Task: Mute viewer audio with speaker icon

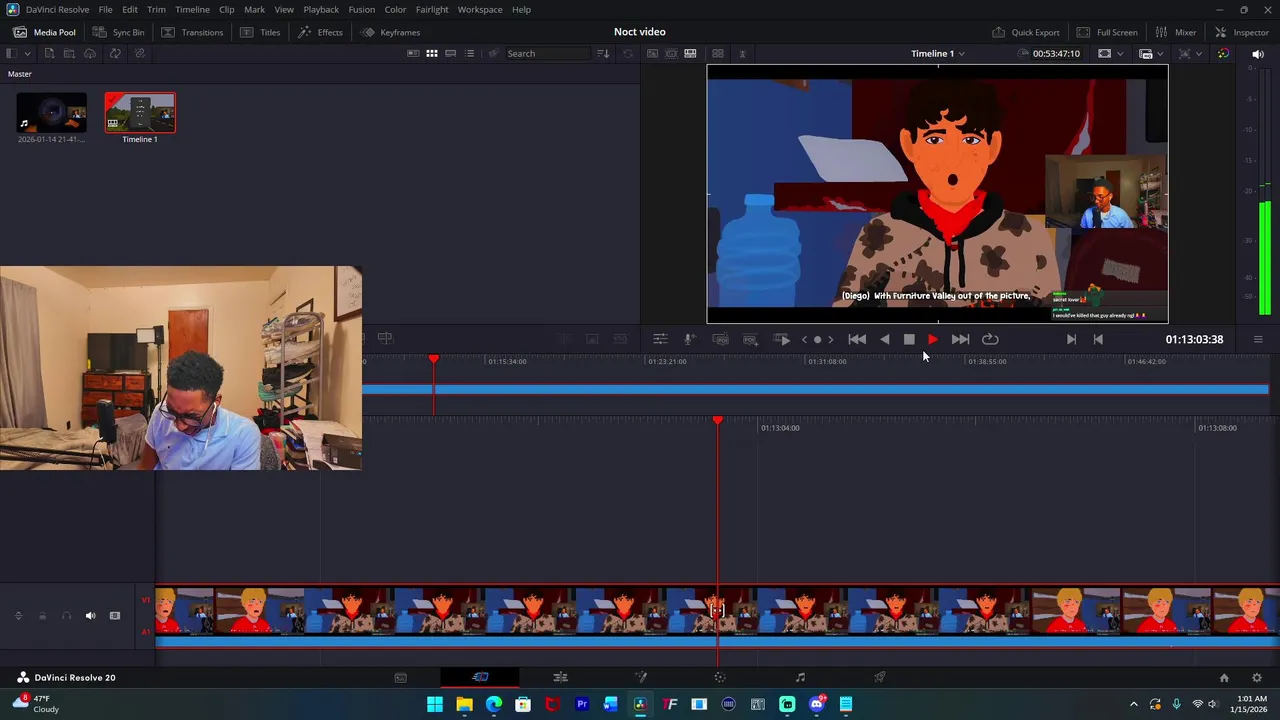Action: (1258, 54)
